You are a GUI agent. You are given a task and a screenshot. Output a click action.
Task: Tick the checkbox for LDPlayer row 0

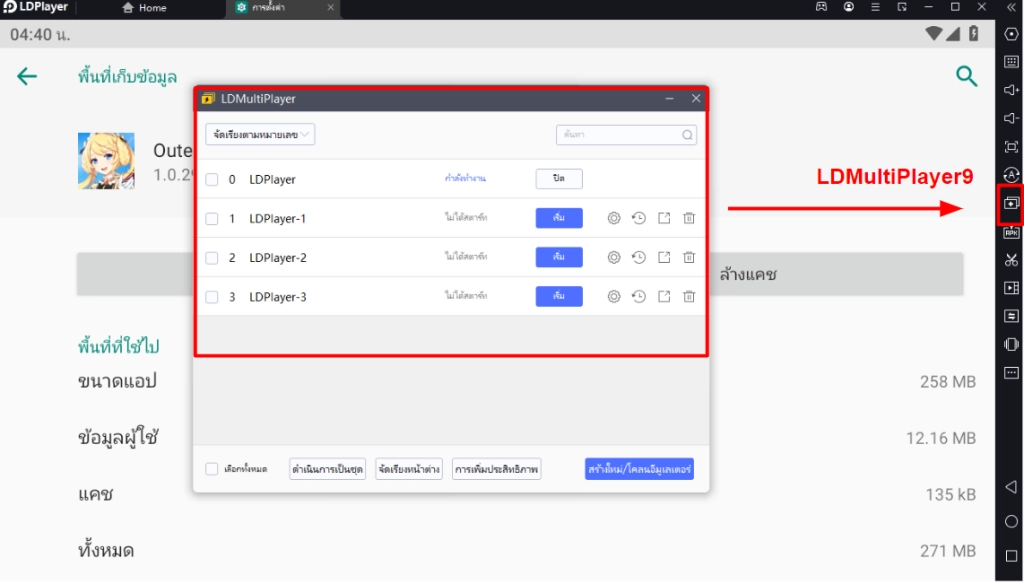click(x=212, y=180)
